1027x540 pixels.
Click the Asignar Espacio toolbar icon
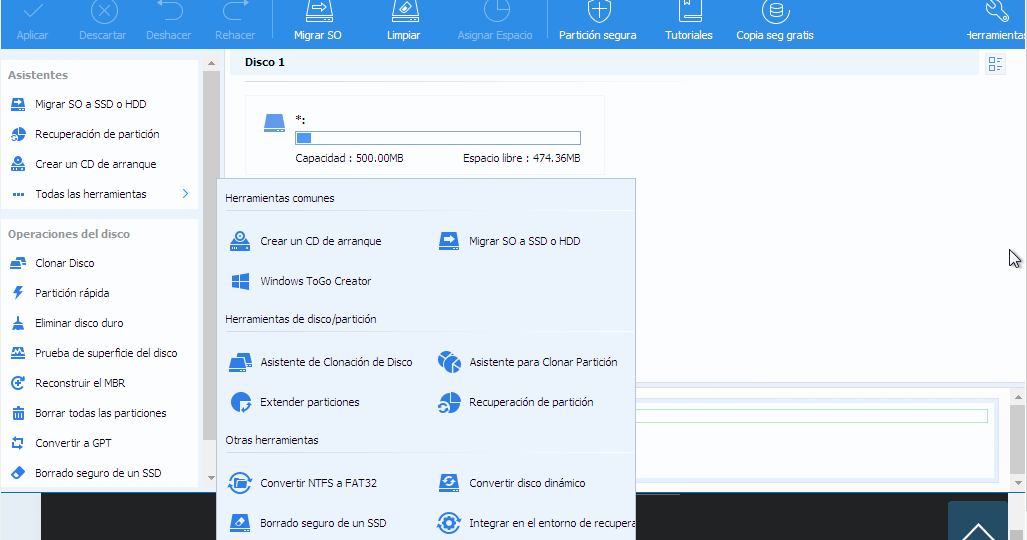coord(496,11)
